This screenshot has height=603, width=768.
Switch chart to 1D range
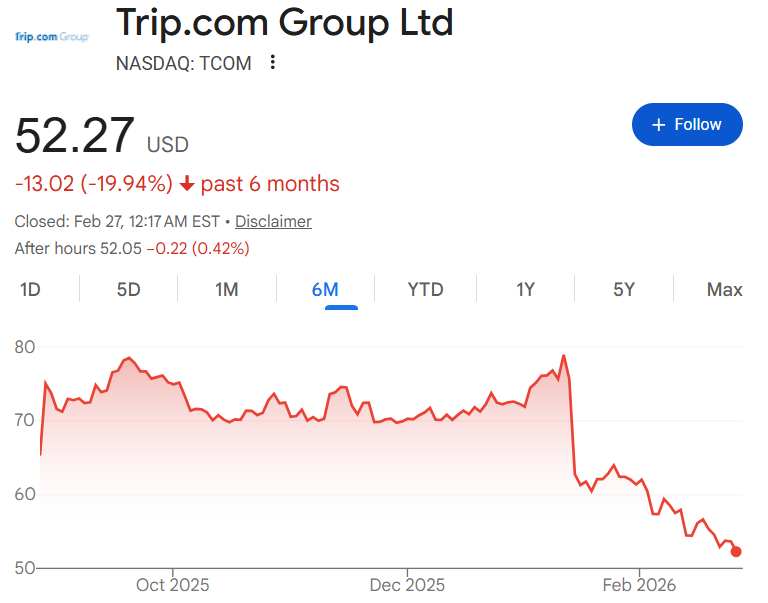click(x=30, y=290)
